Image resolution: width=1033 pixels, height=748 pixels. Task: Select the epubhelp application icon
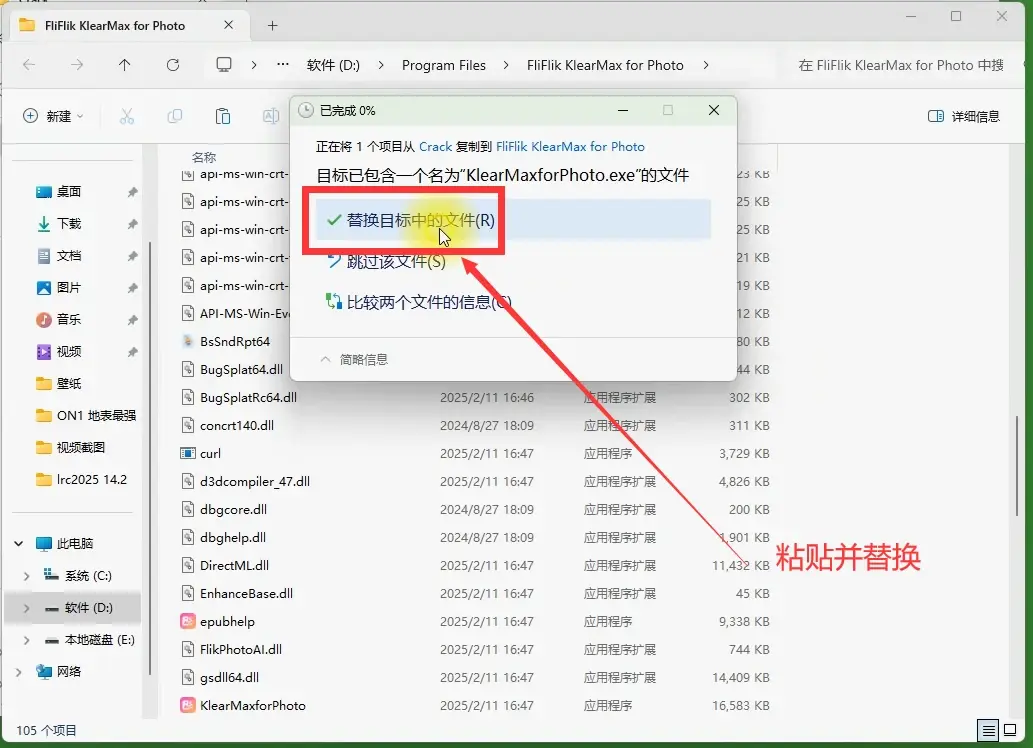click(188, 621)
